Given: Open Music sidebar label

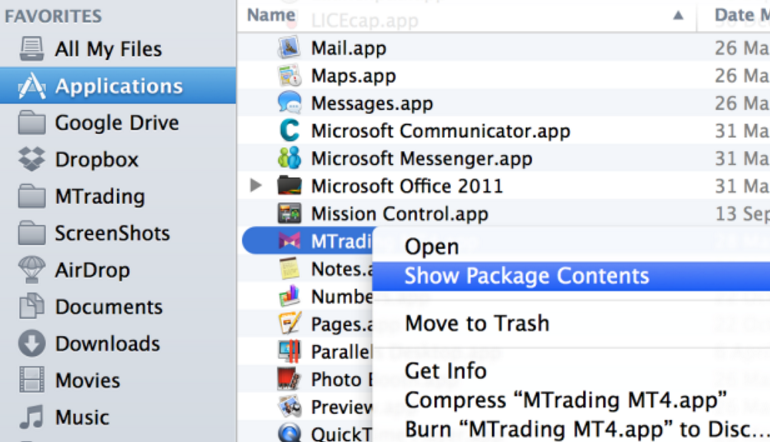Looking at the screenshot, I should [82, 417].
